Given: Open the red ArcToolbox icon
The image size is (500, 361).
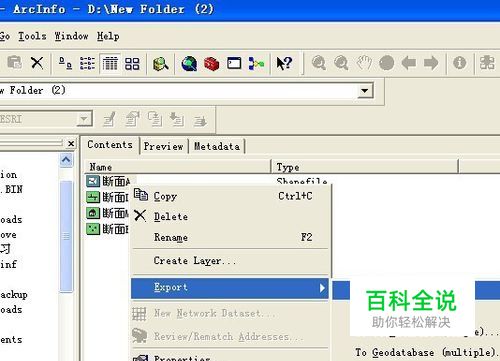Looking at the screenshot, I should coord(212,63).
